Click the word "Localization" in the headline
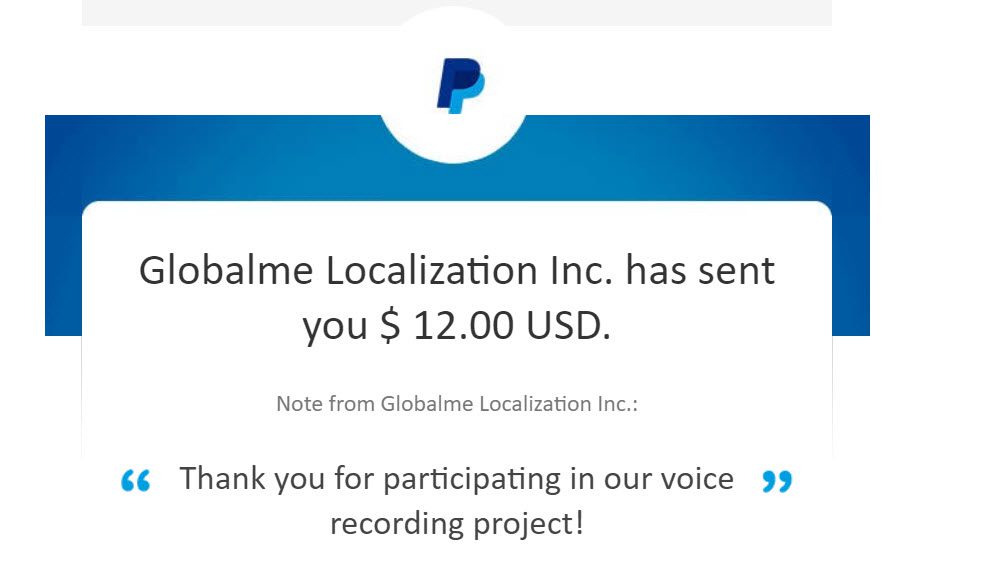This screenshot has width=981, height=565. click(431, 271)
